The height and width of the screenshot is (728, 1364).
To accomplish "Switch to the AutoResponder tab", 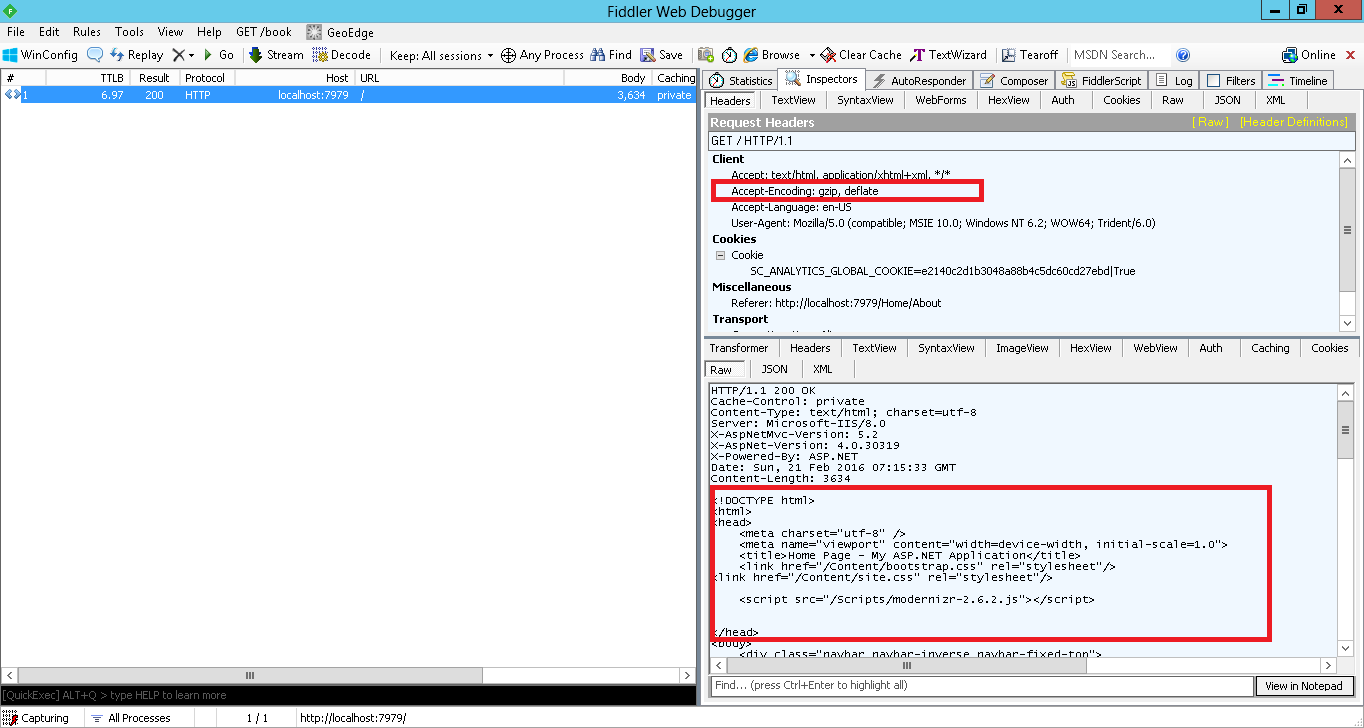I will point(918,80).
